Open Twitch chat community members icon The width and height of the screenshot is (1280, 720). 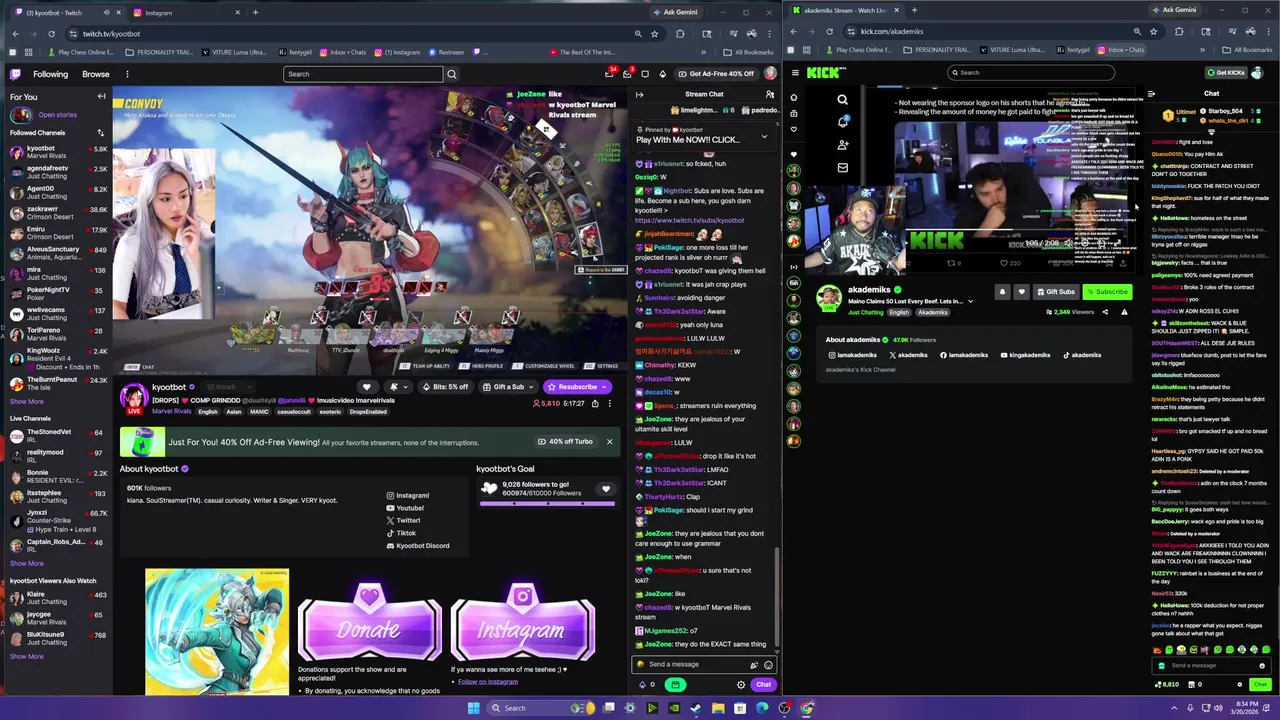tap(770, 95)
